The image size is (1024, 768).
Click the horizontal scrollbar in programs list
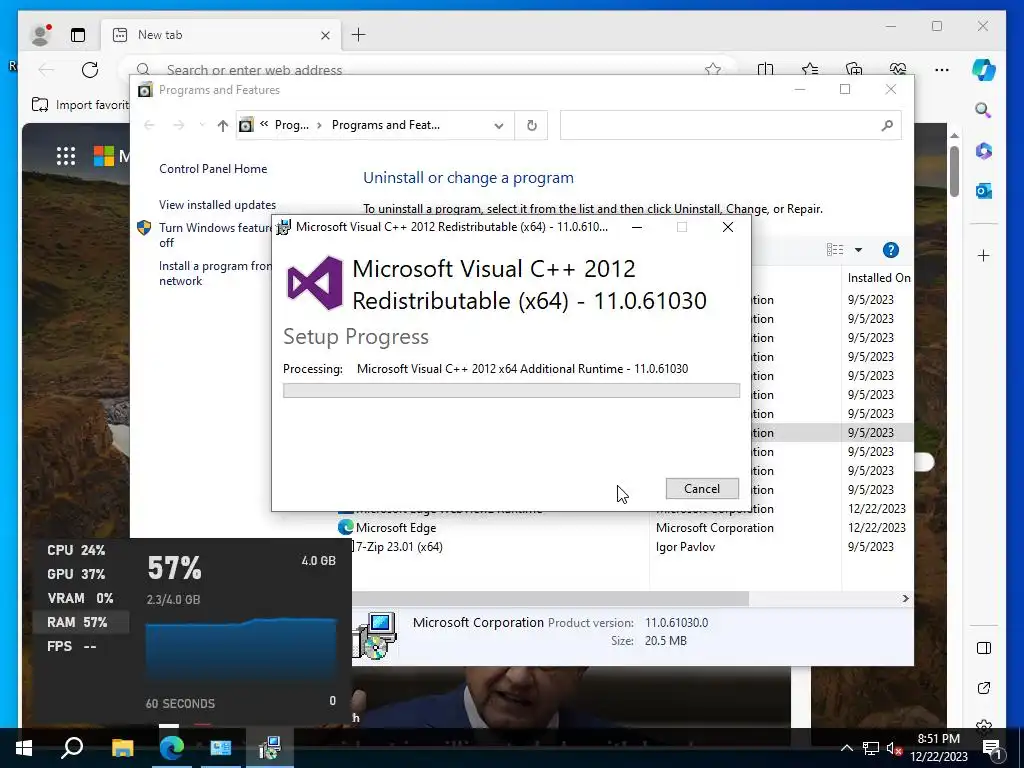coord(551,598)
